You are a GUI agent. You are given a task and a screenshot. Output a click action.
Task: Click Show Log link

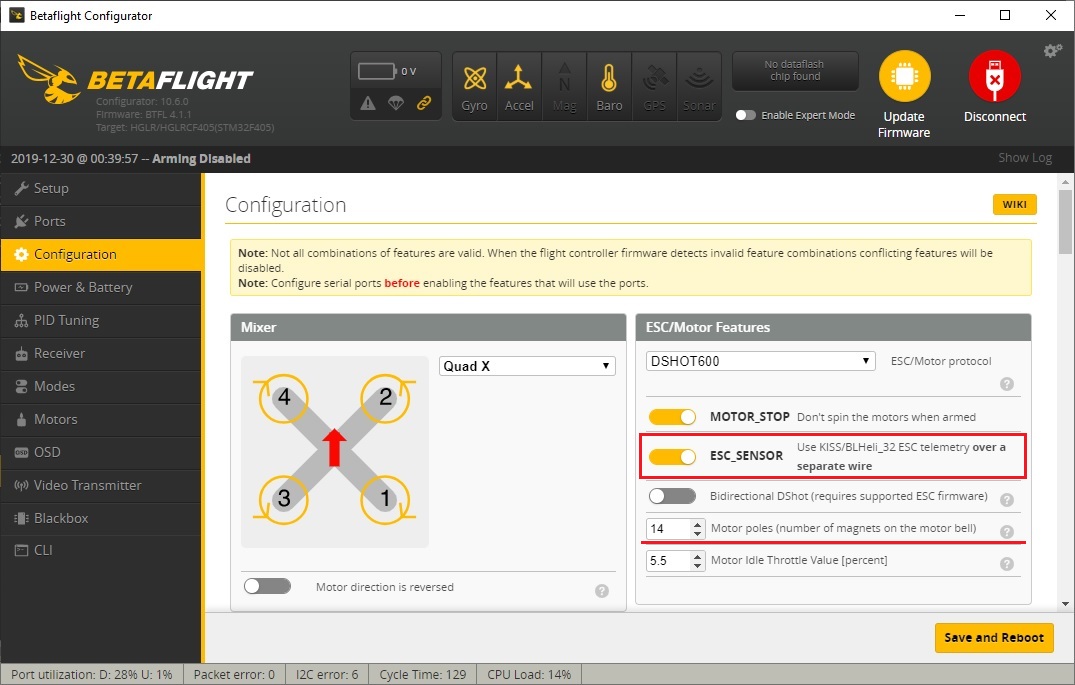click(1025, 158)
